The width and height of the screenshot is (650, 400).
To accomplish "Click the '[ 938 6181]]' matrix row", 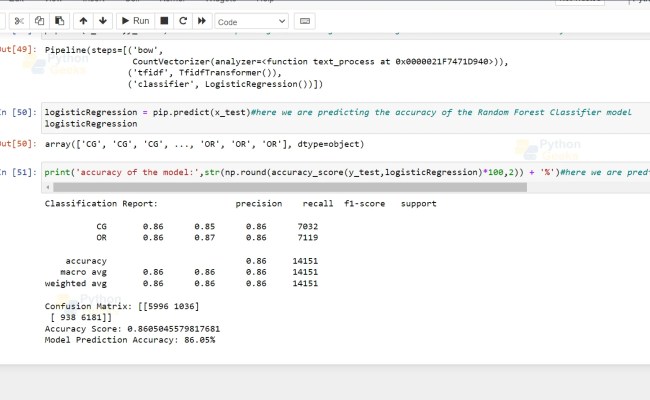I will 81,318.
